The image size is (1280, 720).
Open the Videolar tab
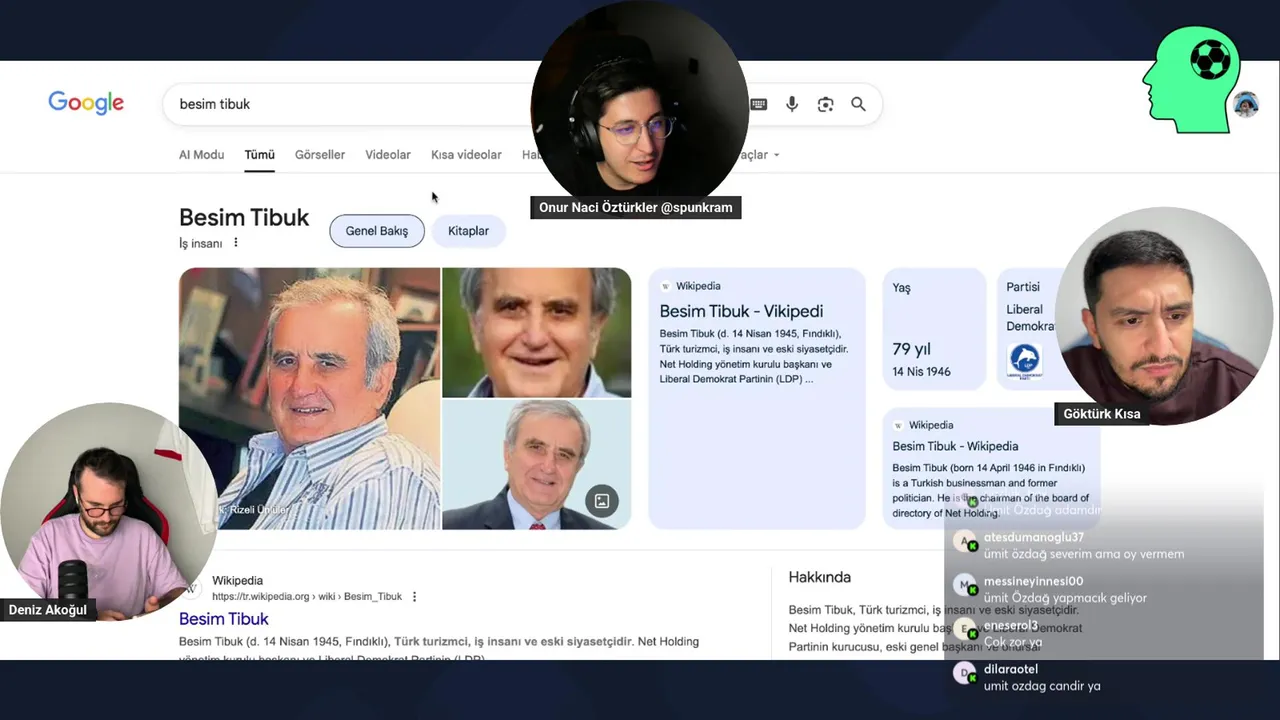pyautogui.click(x=388, y=155)
